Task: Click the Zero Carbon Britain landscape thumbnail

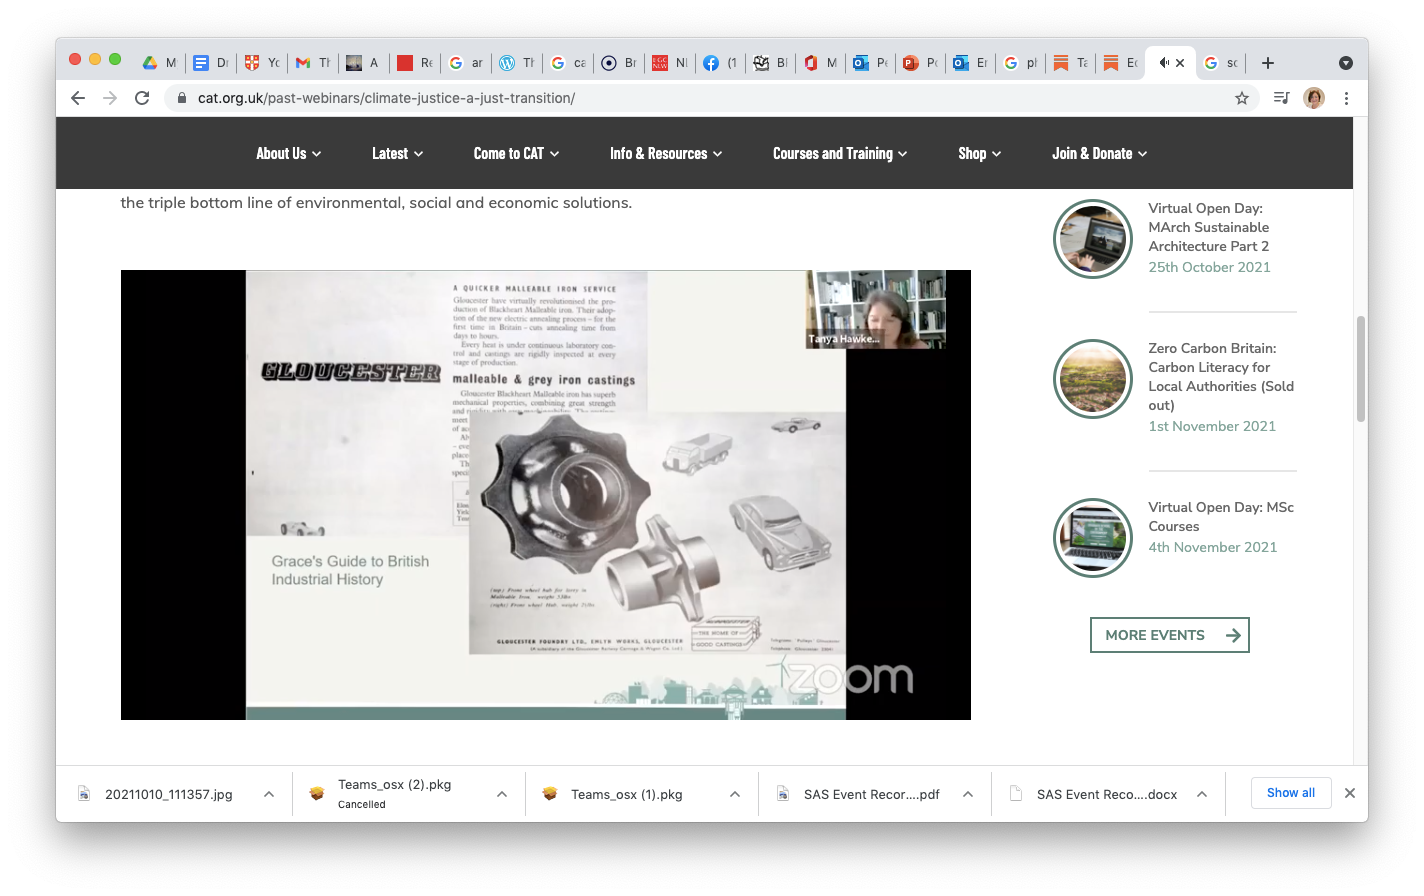Action: tap(1093, 379)
